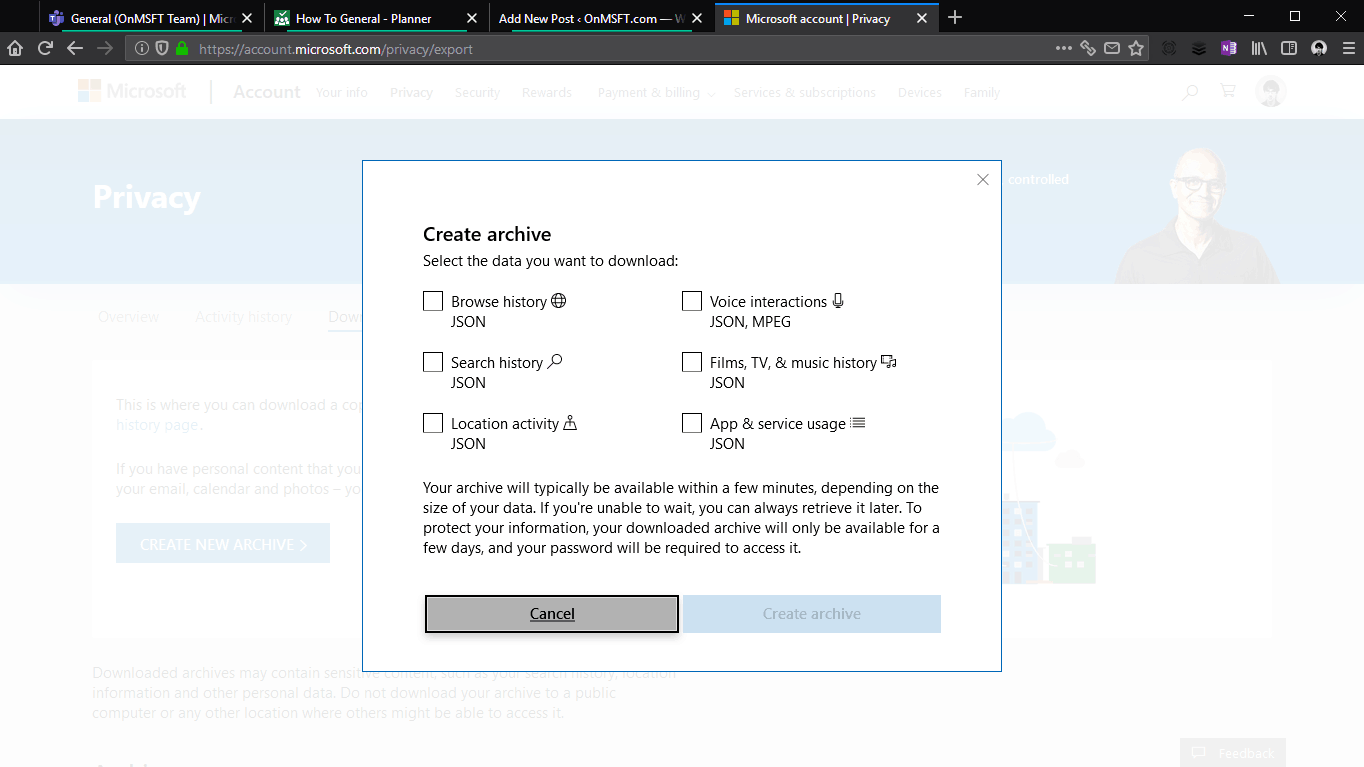The image size is (1364, 767).
Task: Click the Feedback button
Action: click(x=1233, y=753)
